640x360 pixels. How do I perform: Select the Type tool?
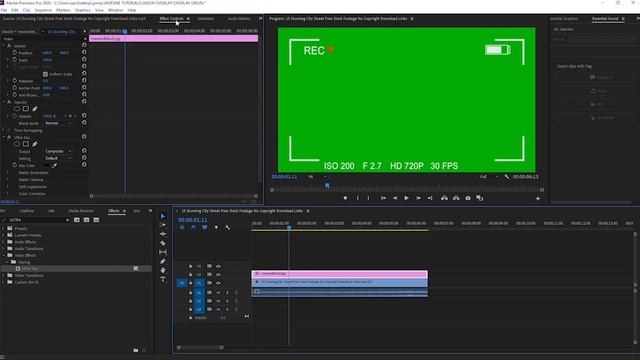coord(163,279)
